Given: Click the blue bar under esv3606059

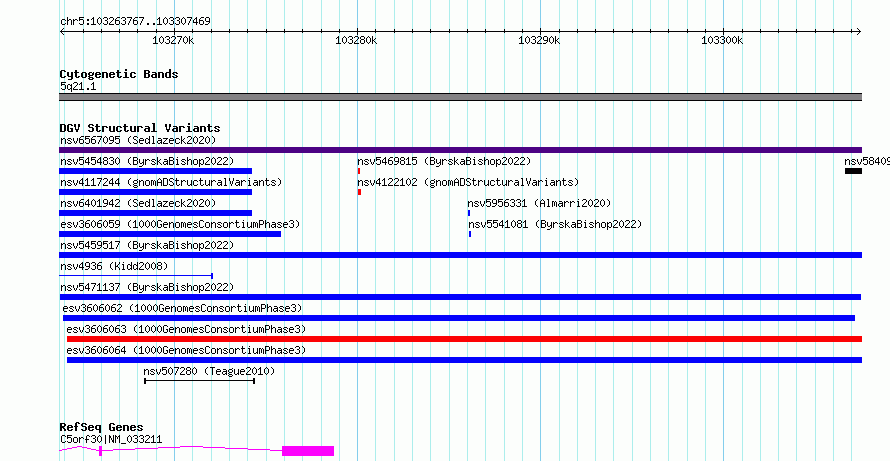Looking at the screenshot, I should click(170, 234).
